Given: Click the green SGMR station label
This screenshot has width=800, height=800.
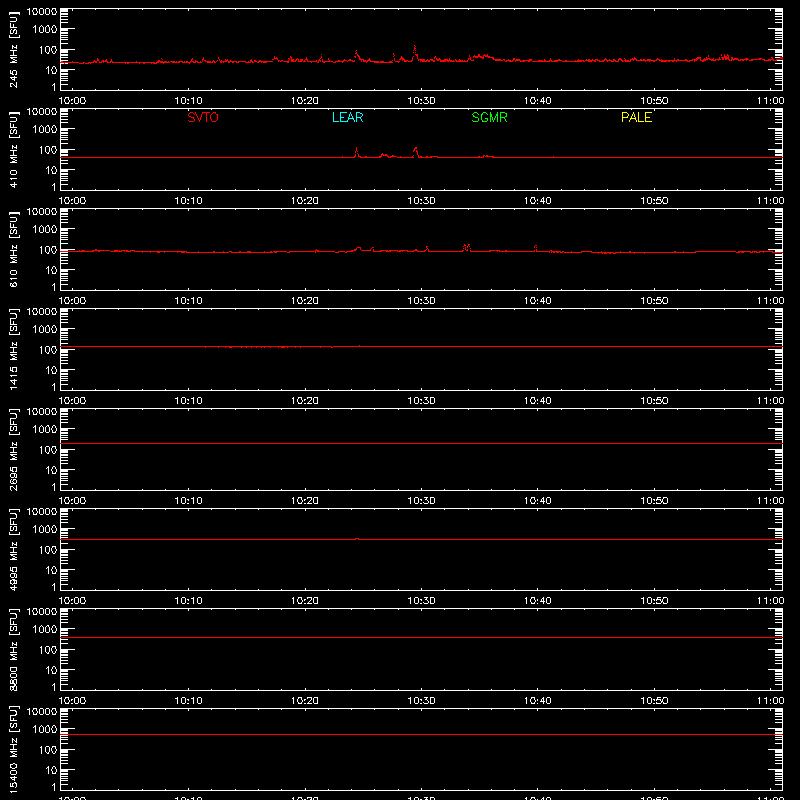Looking at the screenshot, I should (x=489, y=117).
